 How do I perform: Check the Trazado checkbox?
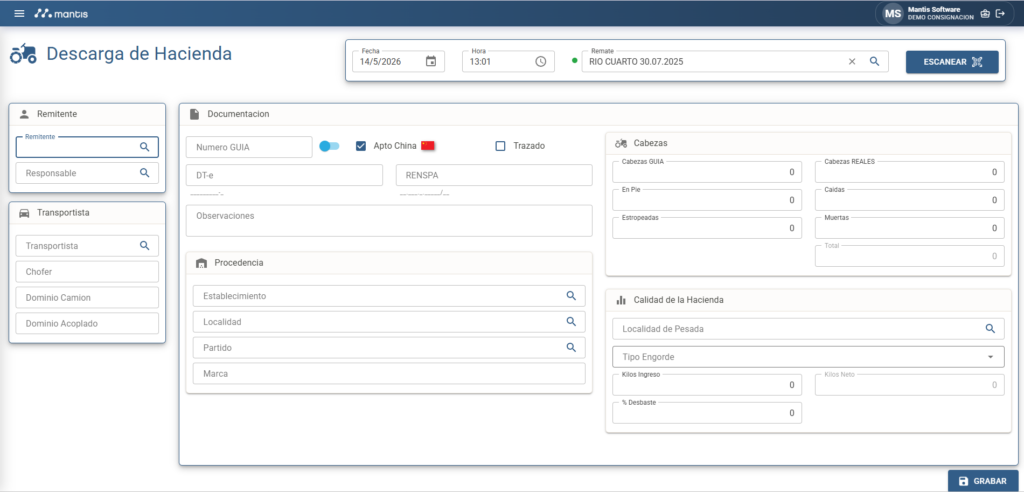pos(500,146)
